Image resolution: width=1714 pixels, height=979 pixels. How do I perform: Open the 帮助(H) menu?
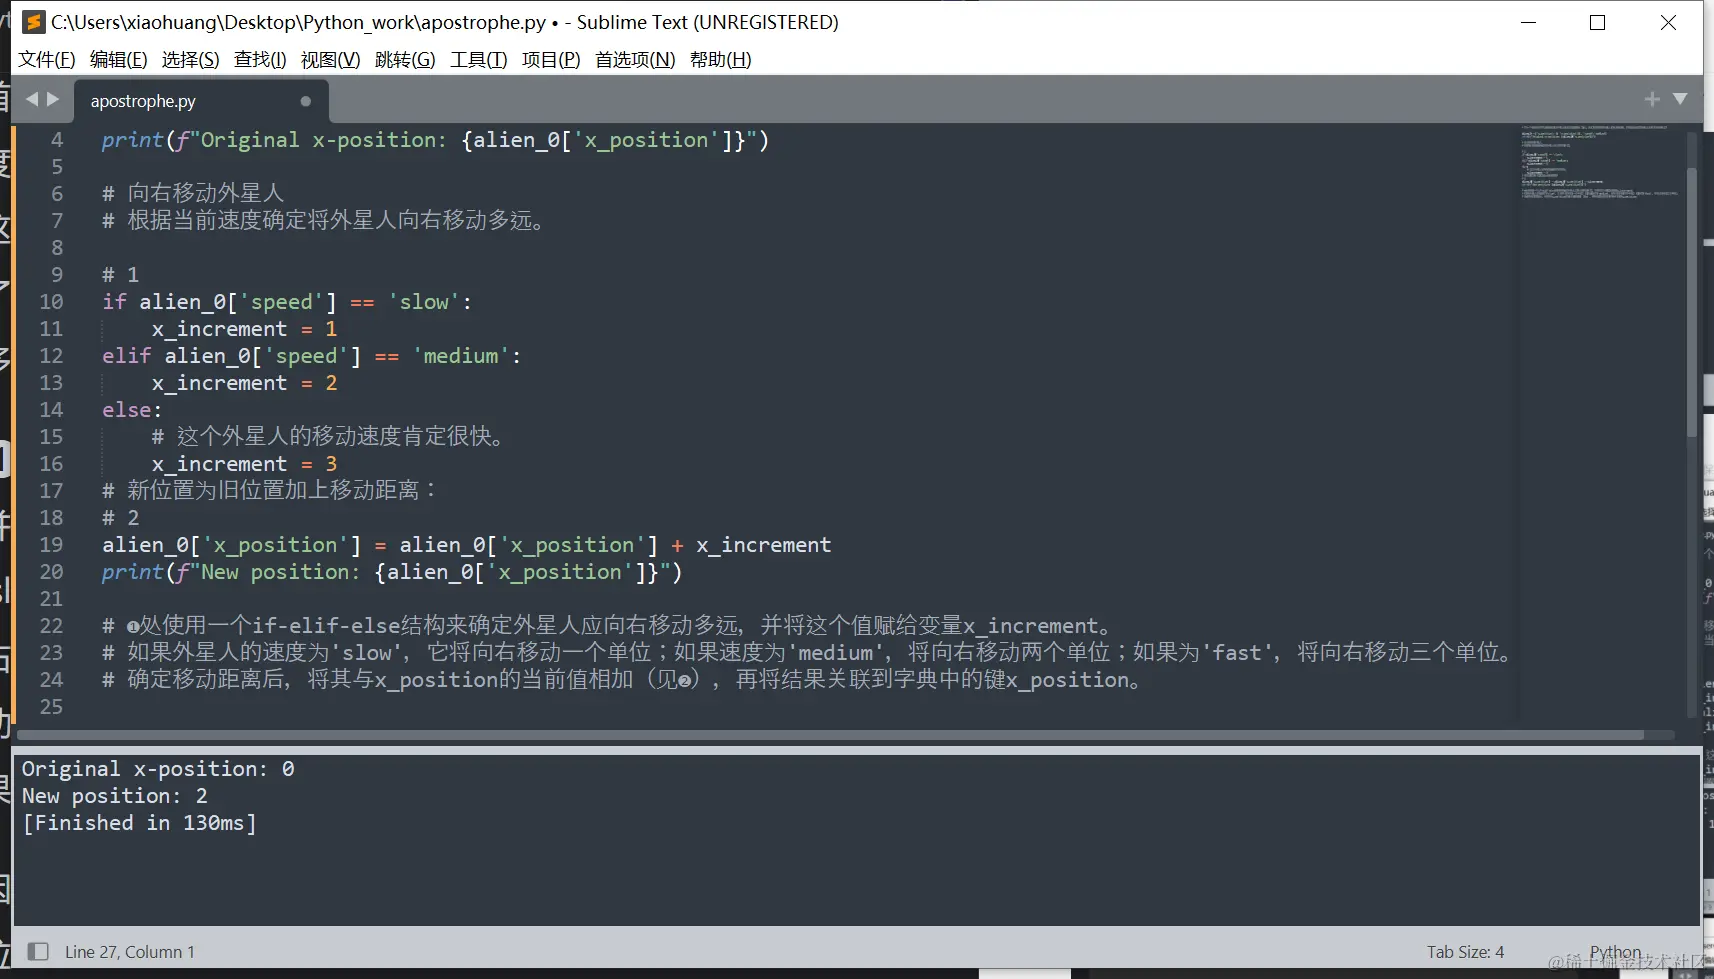[721, 59]
